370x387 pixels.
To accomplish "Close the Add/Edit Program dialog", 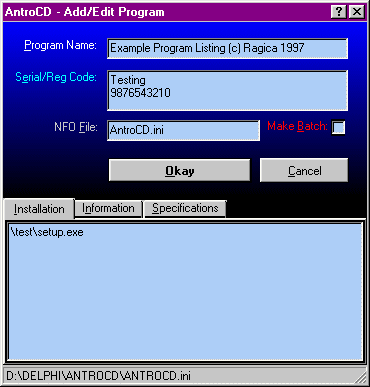I will tap(357, 12).
